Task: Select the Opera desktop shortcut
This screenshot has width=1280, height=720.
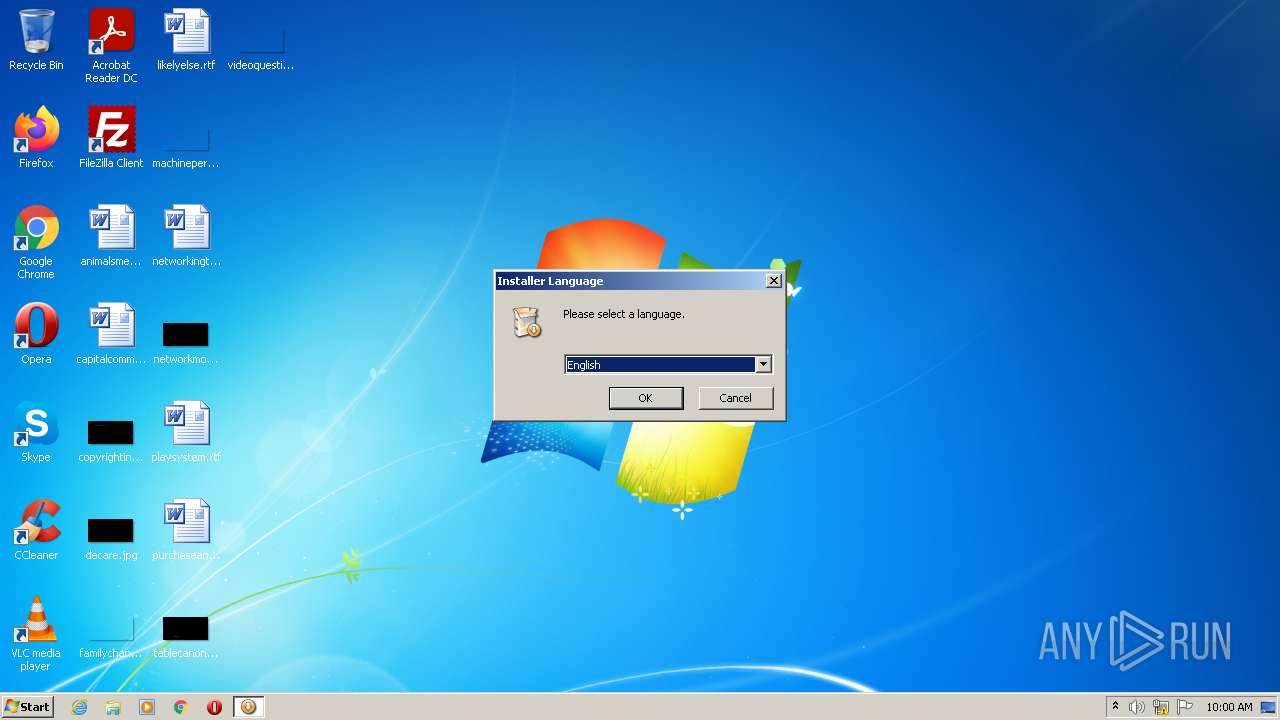Action: coord(36,335)
